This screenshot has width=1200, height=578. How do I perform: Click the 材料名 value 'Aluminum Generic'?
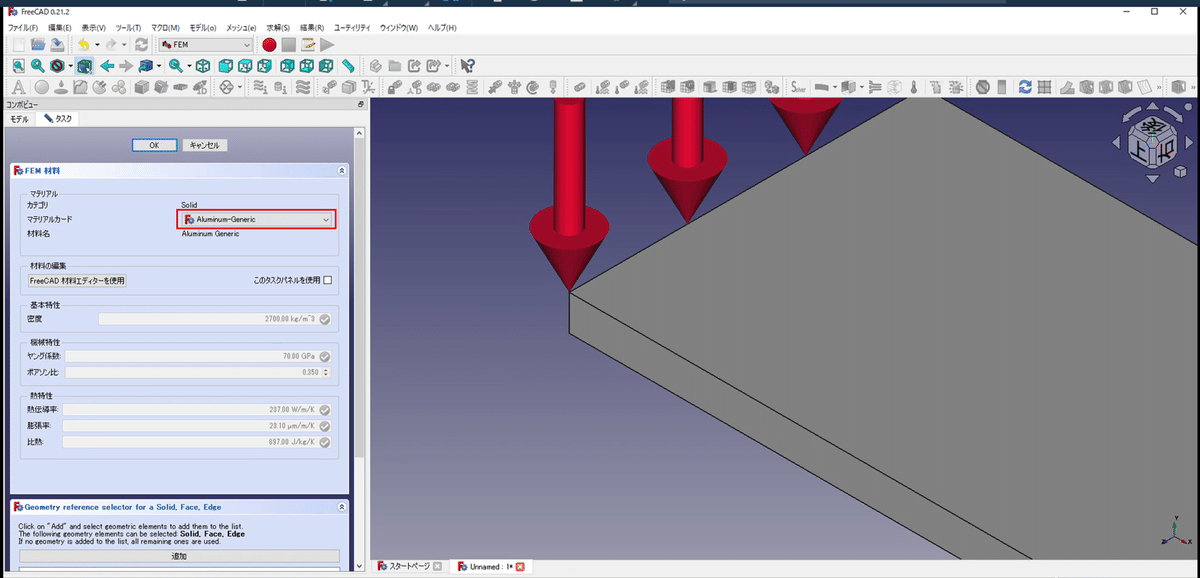(210, 233)
